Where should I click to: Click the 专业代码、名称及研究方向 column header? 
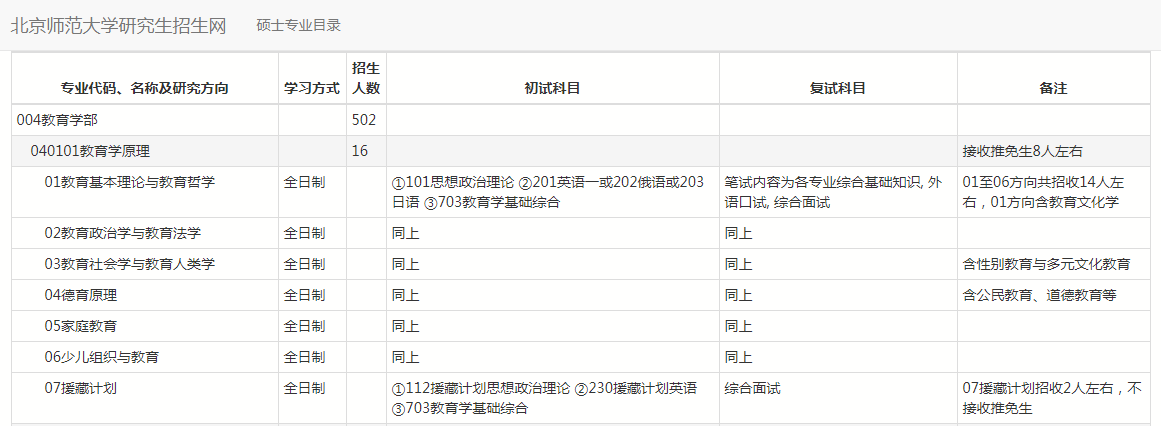[145, 88]
